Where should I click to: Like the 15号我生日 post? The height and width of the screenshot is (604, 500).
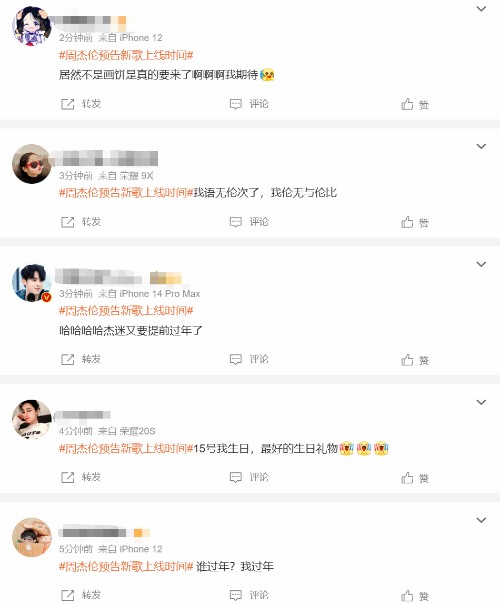(415, 478)
